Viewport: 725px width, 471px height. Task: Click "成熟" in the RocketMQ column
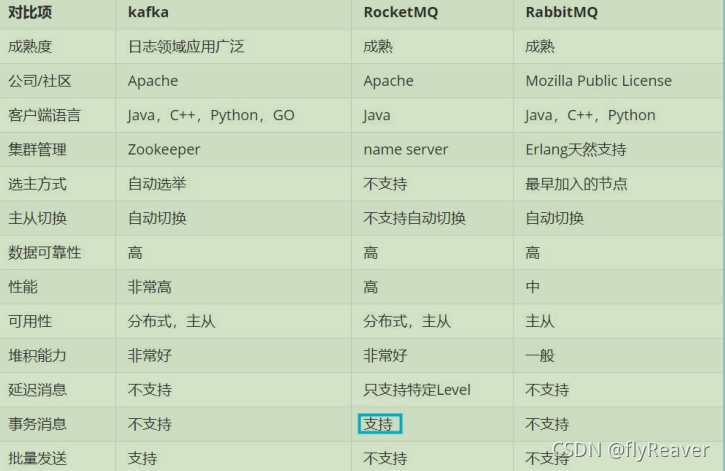[378, 47]
